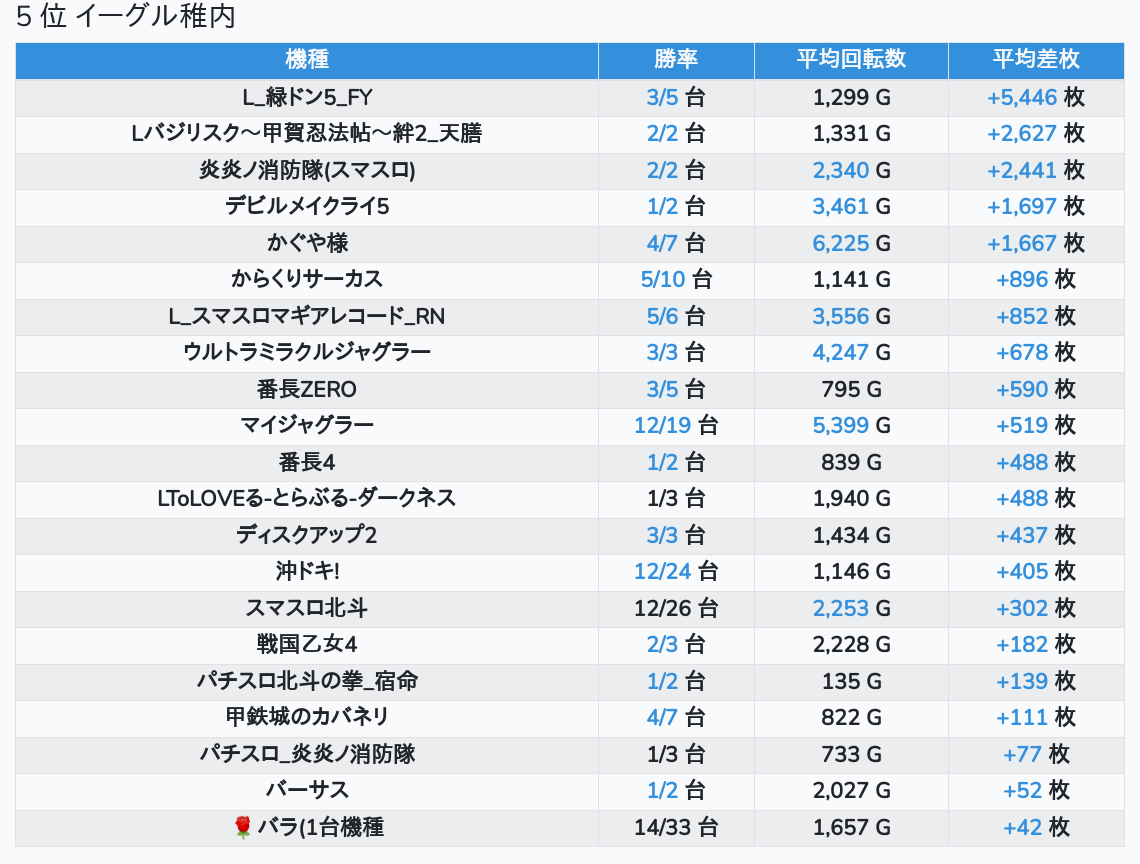Click the rose icon beside バラ(1台機種
This screenshot has width=1140, height=864.
(243, 827)
